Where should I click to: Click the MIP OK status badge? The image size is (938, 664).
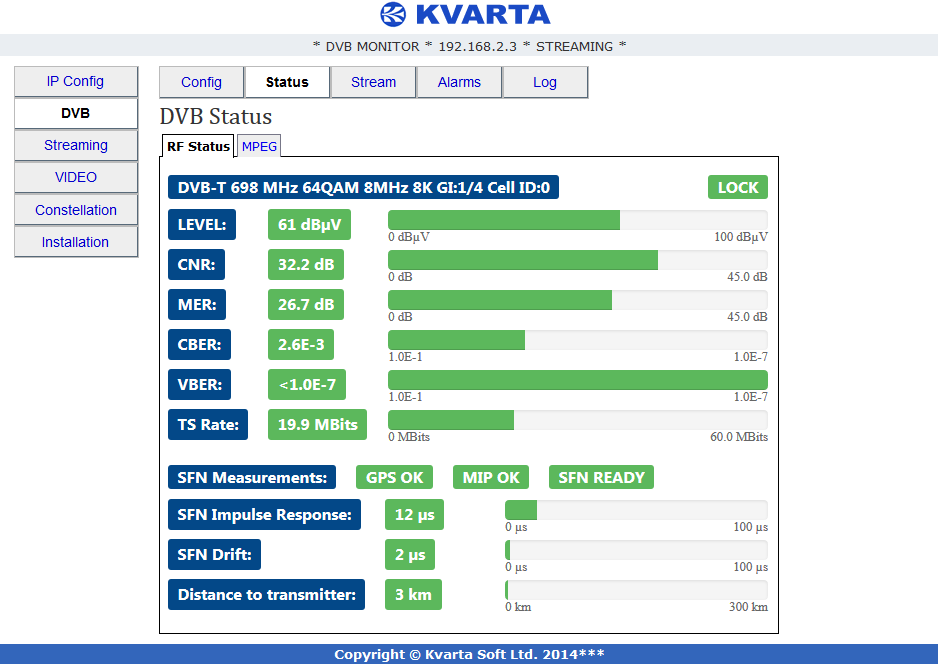(491, 477)
